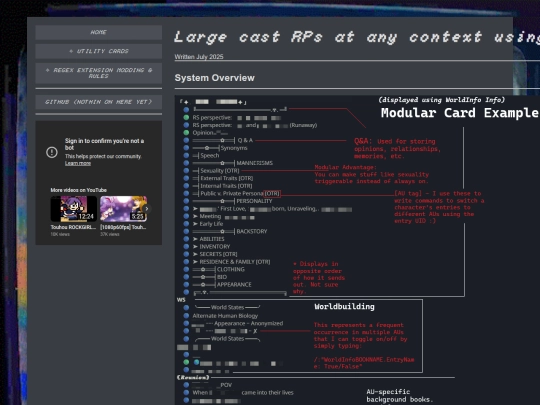Open the [1080p60fps] Touh... video thumbnail
Viewport: 540px width, 405px height.
123,209
